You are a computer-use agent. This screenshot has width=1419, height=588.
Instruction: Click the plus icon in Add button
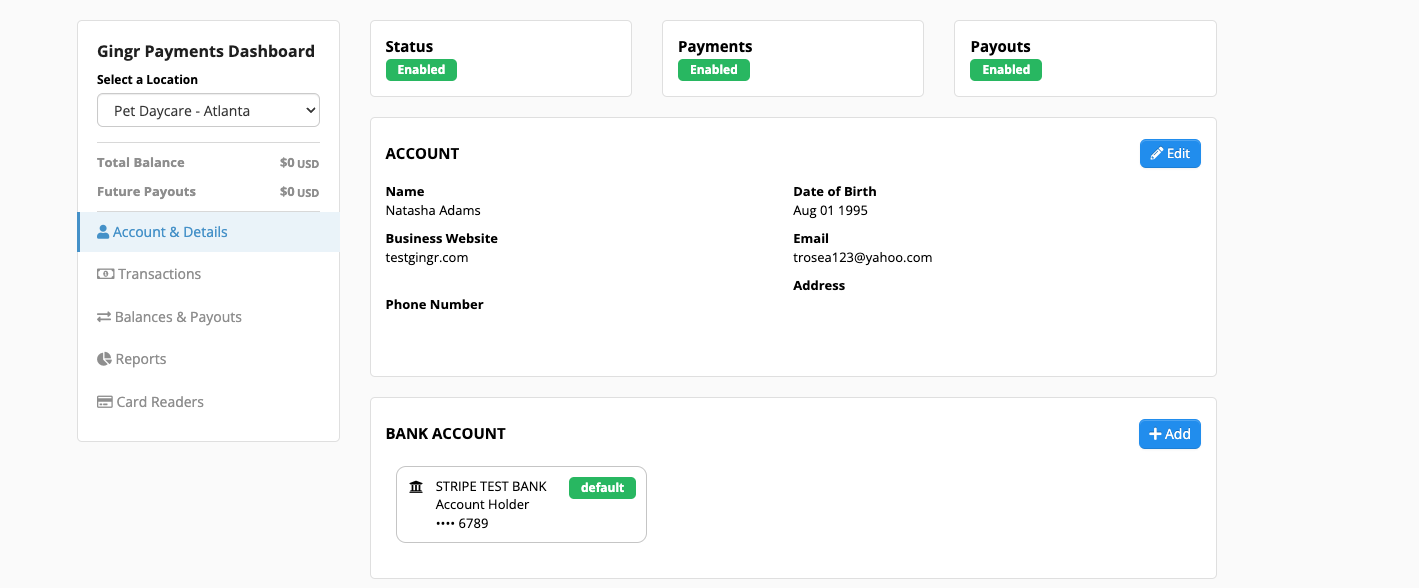click(1155, 434)
